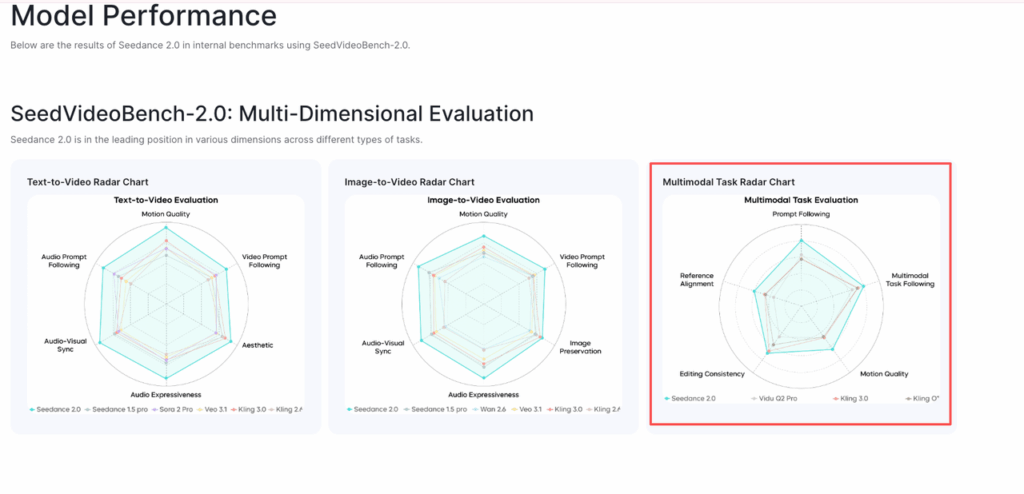The width and height of the screenshot is (1024, 494).
Task: Click the SeedVideoBench-2.0 Multi-Dimensional Evaluation heading
Action: click(x=272, y=114)
